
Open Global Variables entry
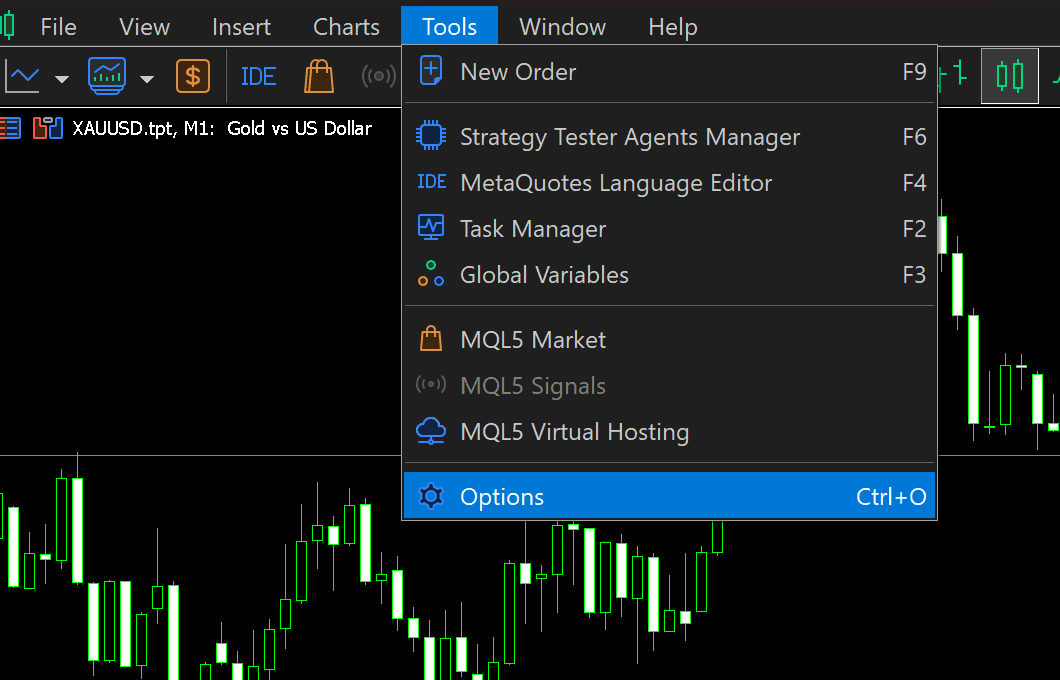coord(669,275)
